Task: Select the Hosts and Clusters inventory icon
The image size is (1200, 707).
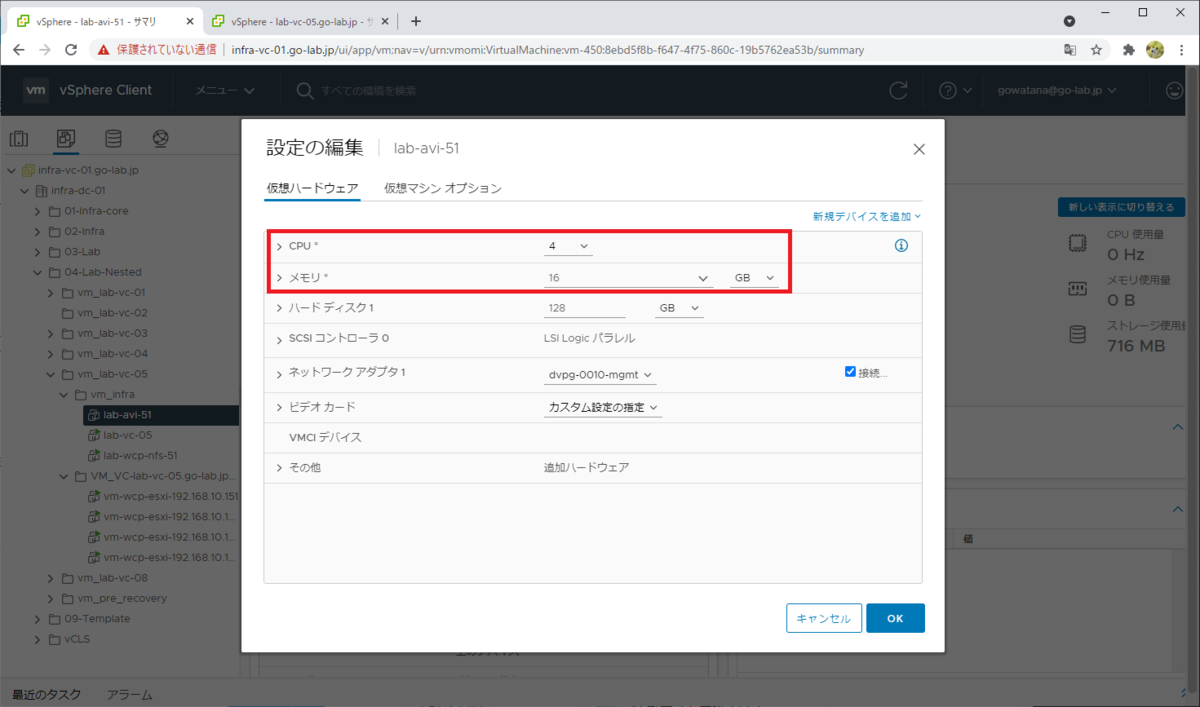Action: pos(19,137)
